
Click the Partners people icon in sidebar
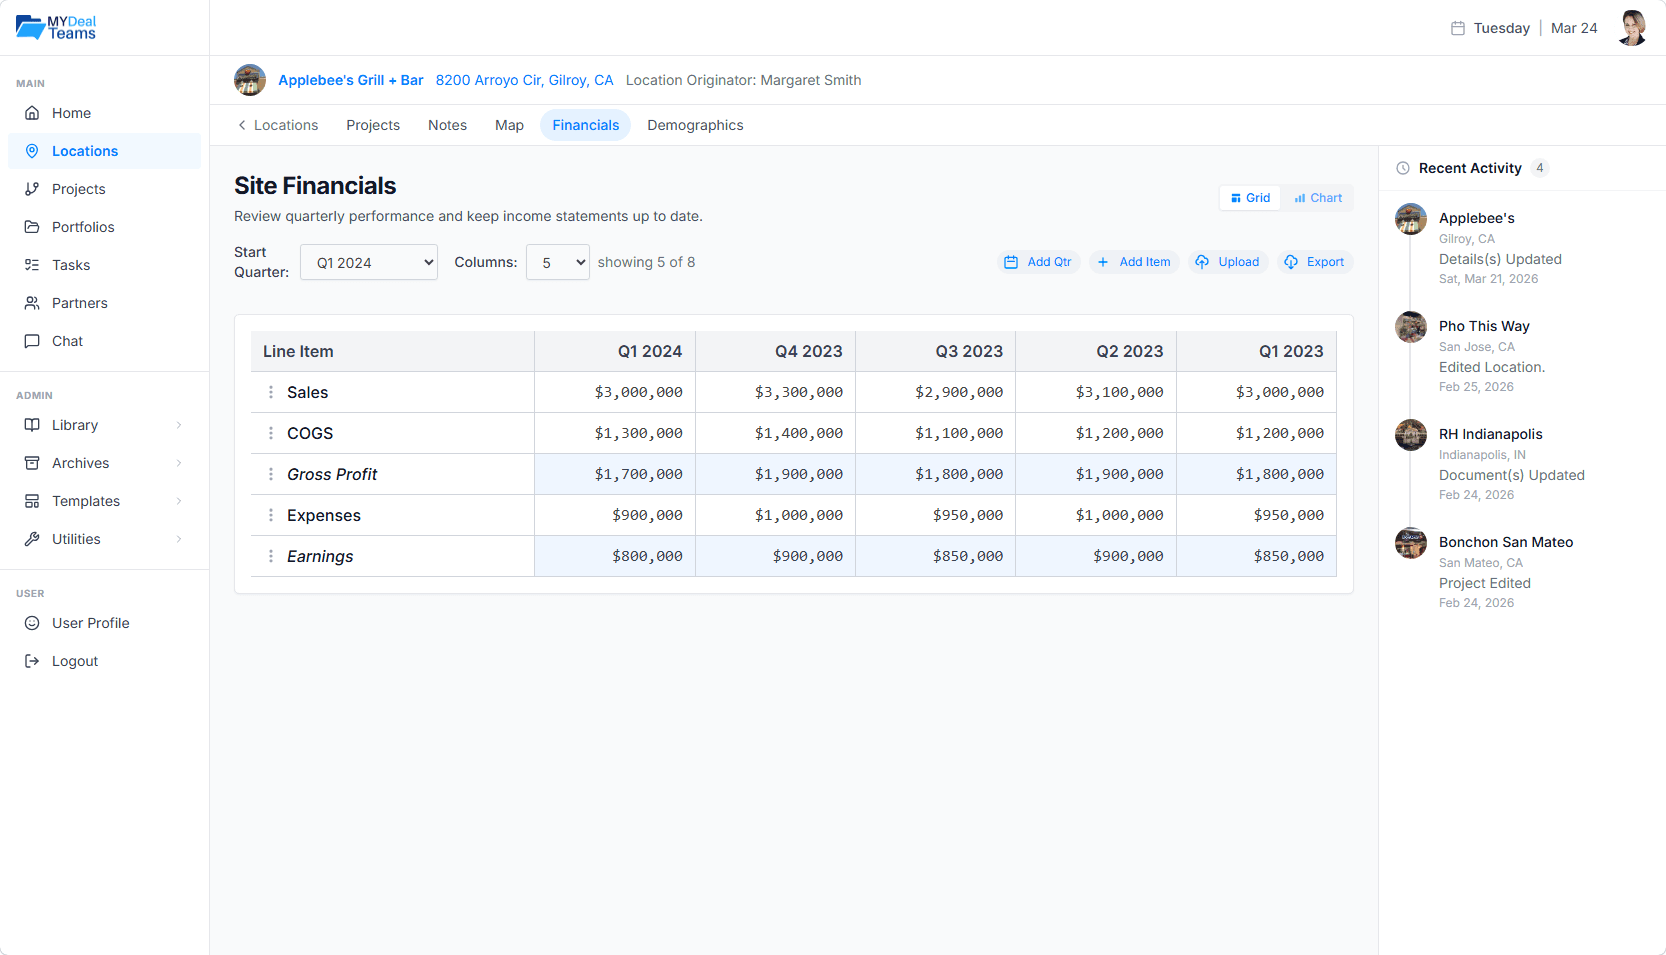[x=32, y=303]
